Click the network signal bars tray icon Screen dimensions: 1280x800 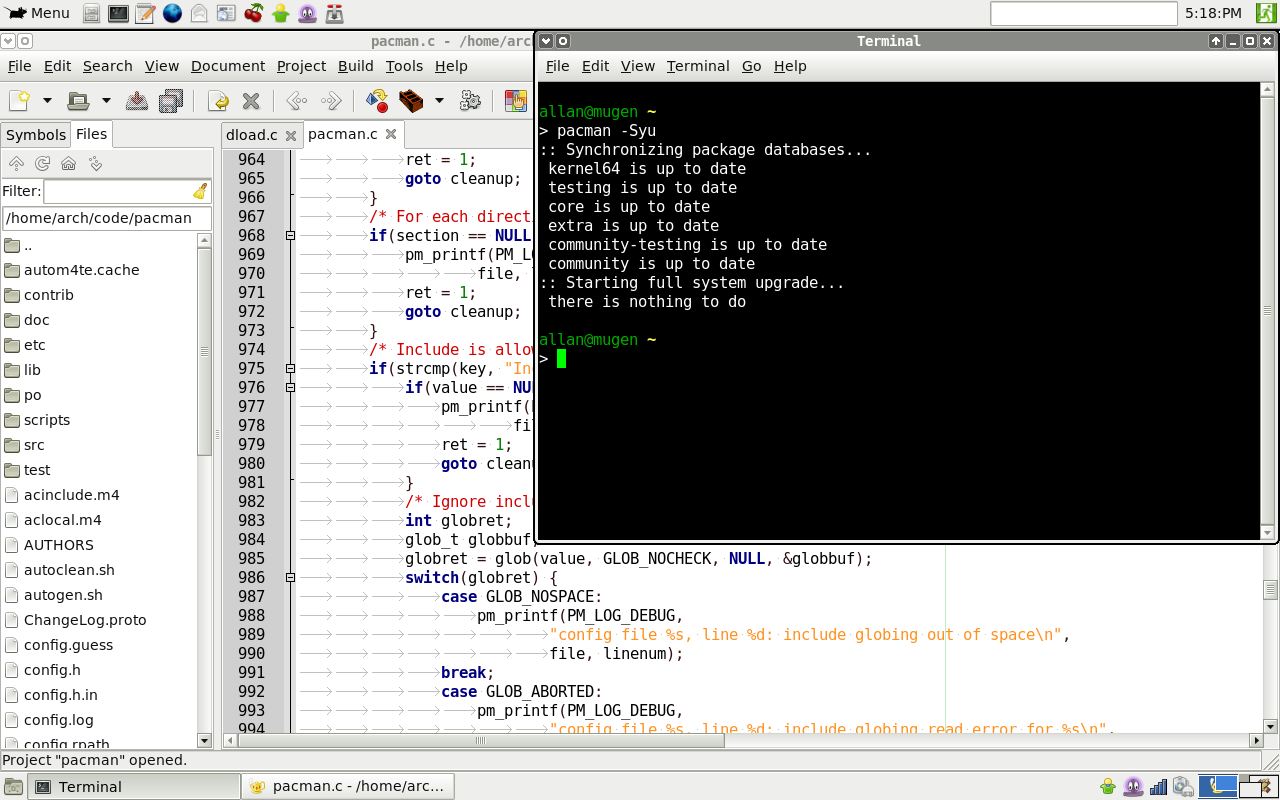pos(1159,787)
